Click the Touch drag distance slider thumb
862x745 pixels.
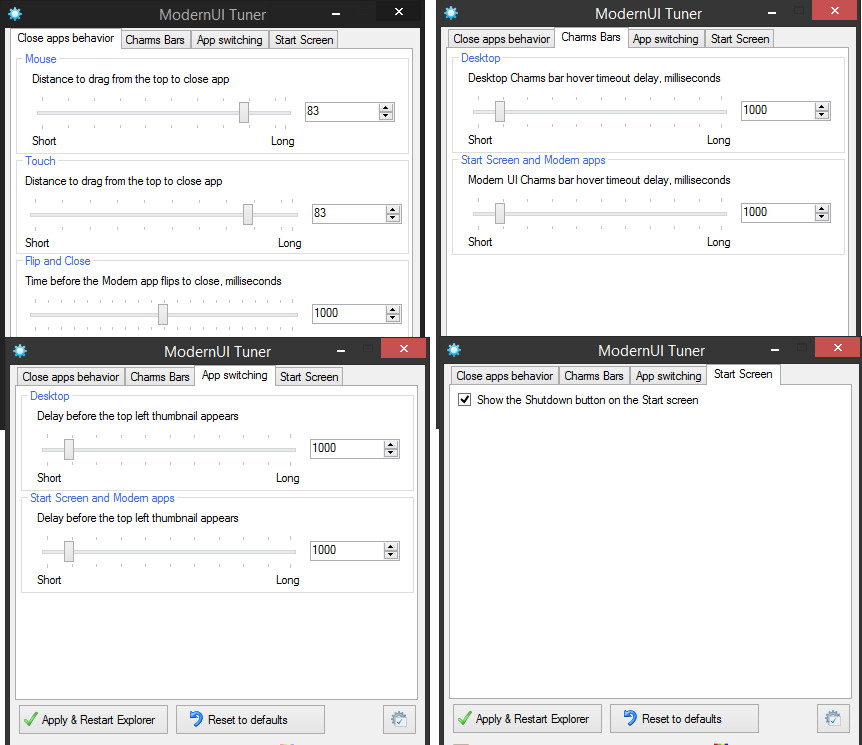(x=248, y=214)
